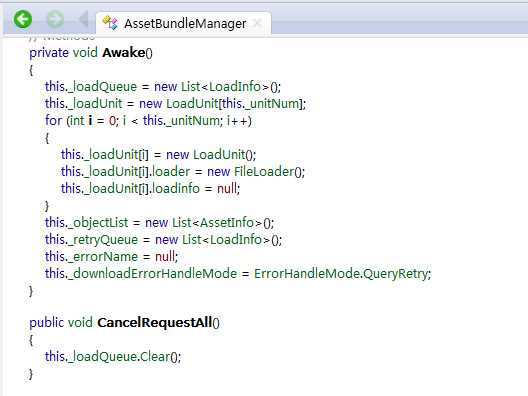Select the _errorName field reference
The image size is (528, 396).
[103, 257]
